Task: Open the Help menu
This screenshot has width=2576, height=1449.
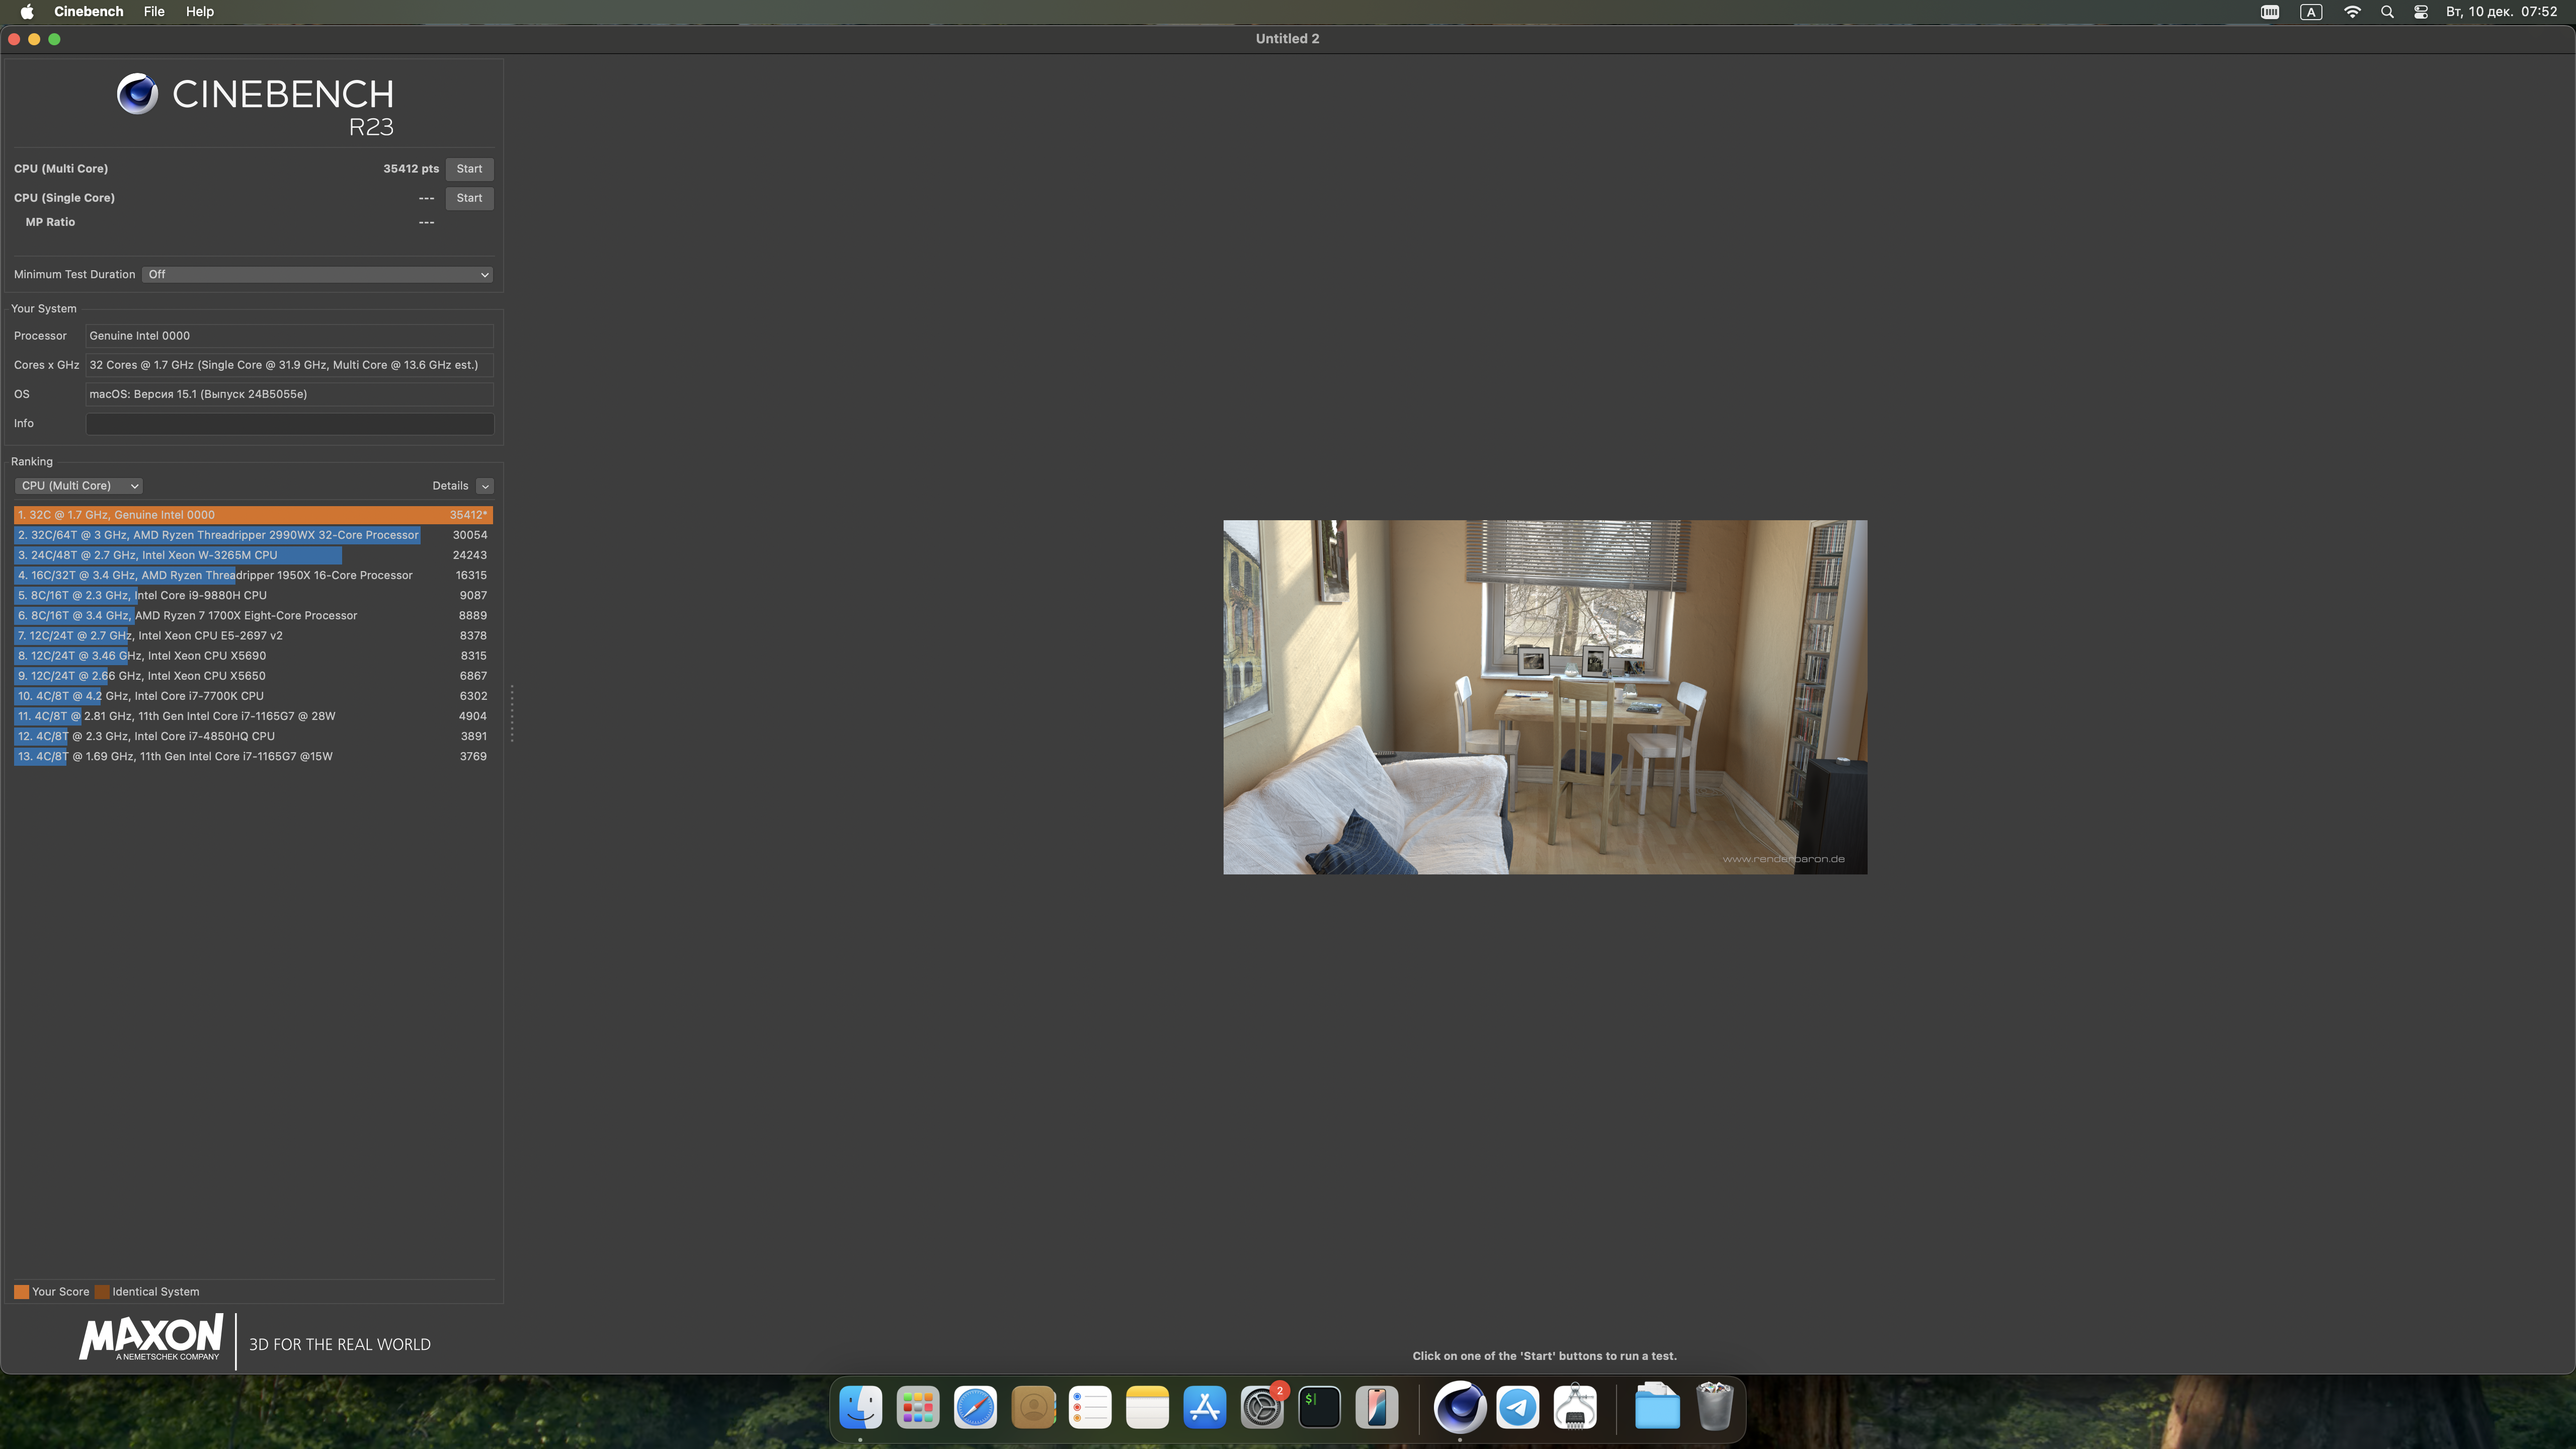Action: [199, 12]
